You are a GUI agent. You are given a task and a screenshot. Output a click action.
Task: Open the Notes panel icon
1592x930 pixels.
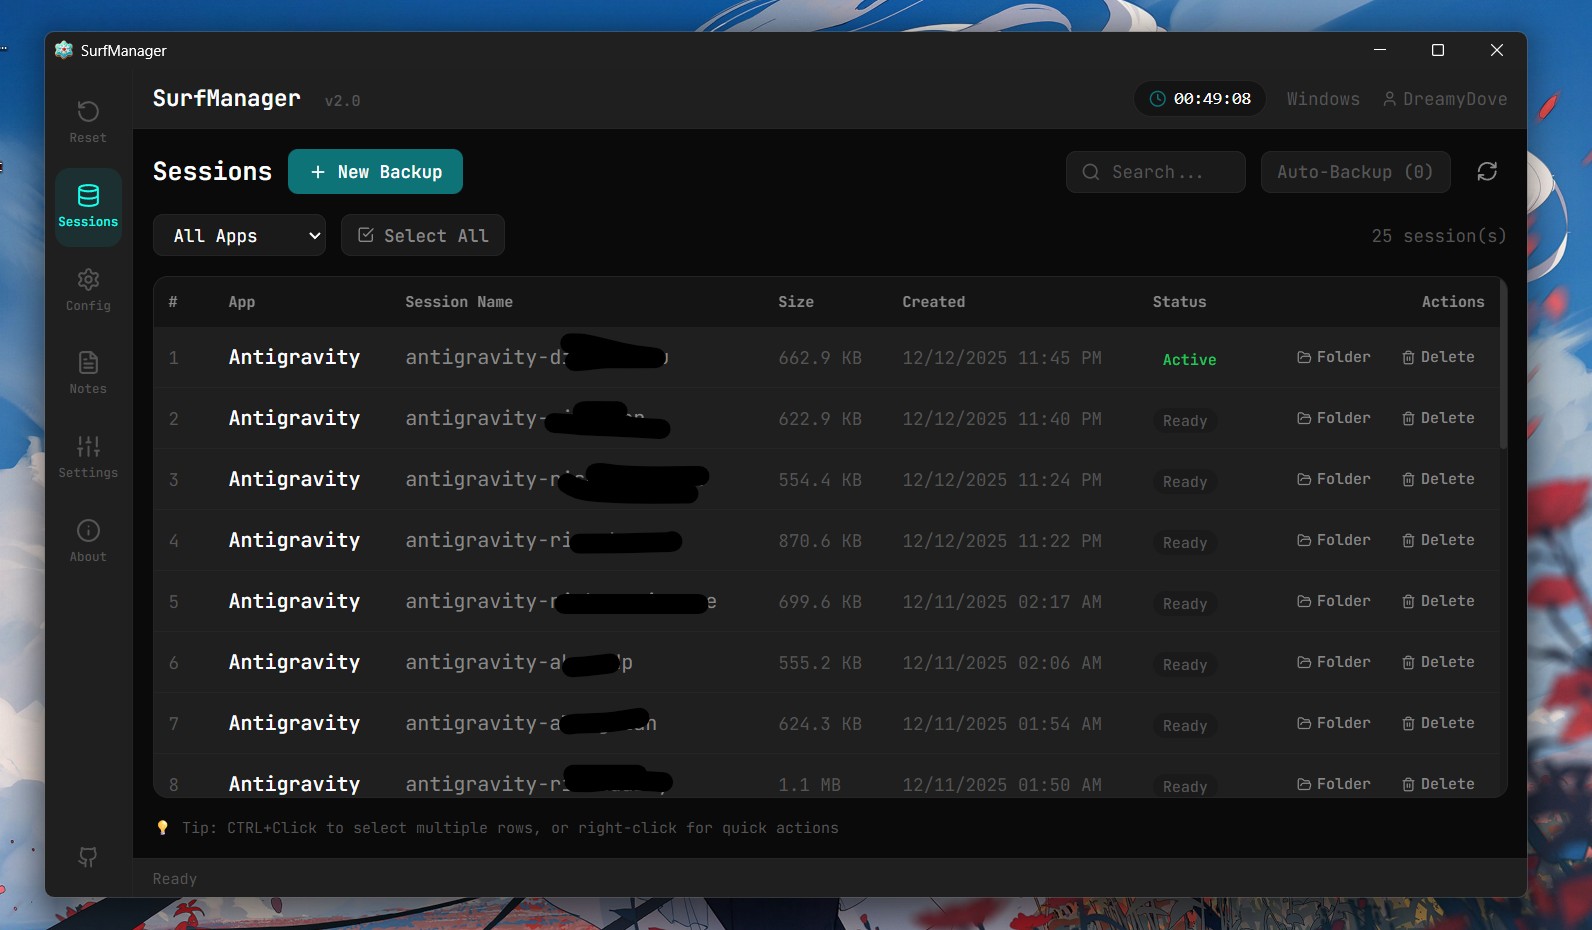pyautogui.click(x=88, y=372)
